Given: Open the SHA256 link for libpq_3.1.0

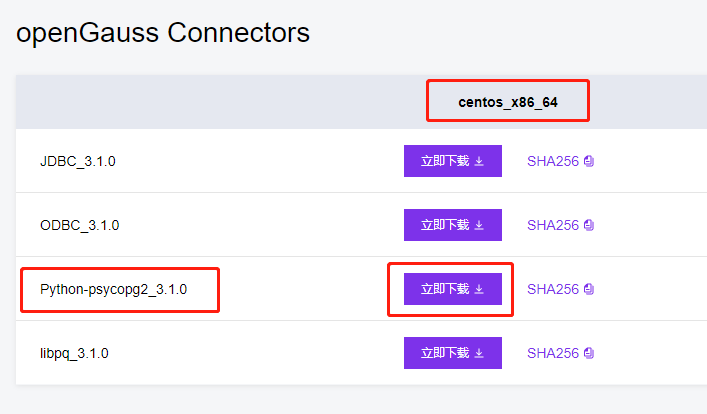Looking at the screenshot, I should (553, 353).
